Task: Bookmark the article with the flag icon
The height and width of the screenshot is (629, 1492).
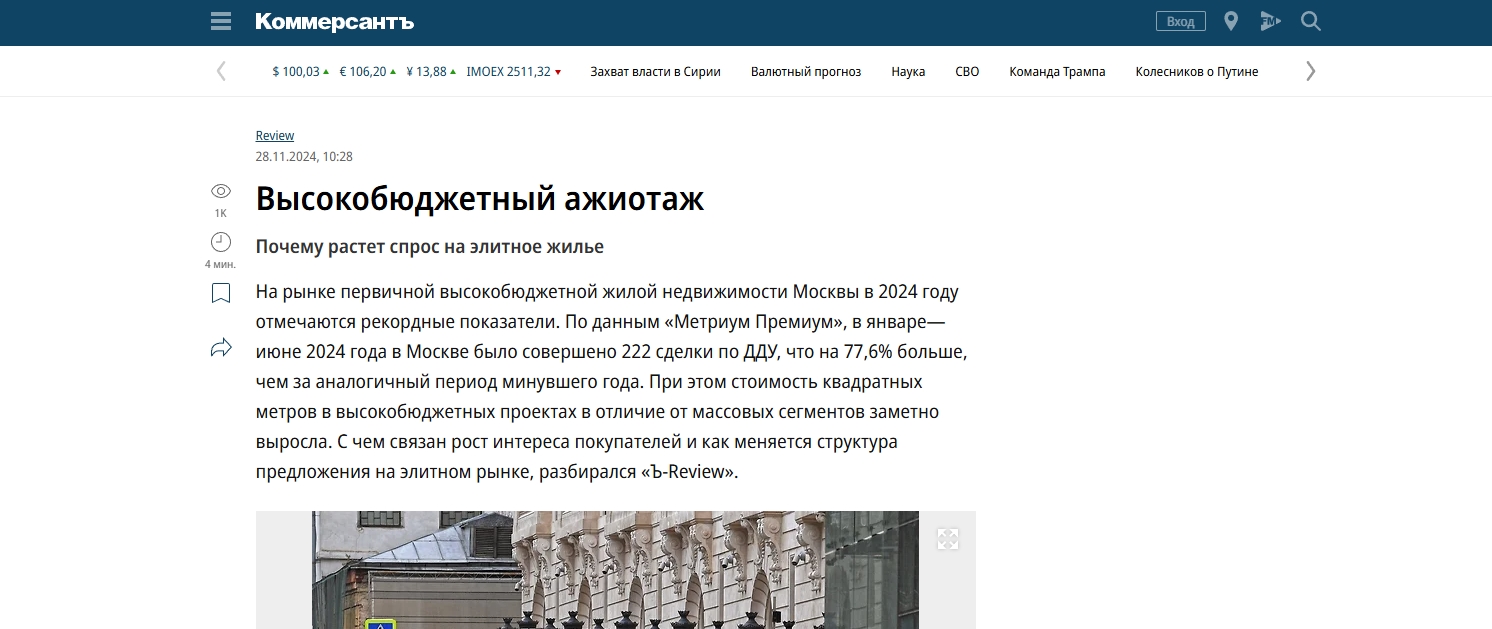Action: [x=220, y=293]
